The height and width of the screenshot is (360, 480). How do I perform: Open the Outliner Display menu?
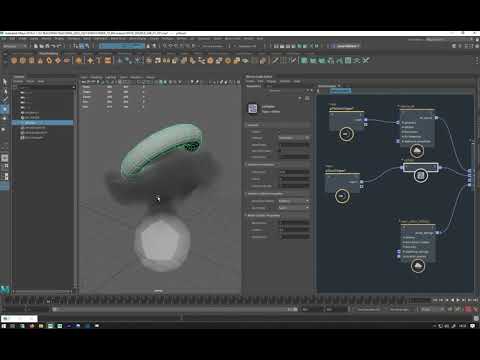click(x=18, y=81)
